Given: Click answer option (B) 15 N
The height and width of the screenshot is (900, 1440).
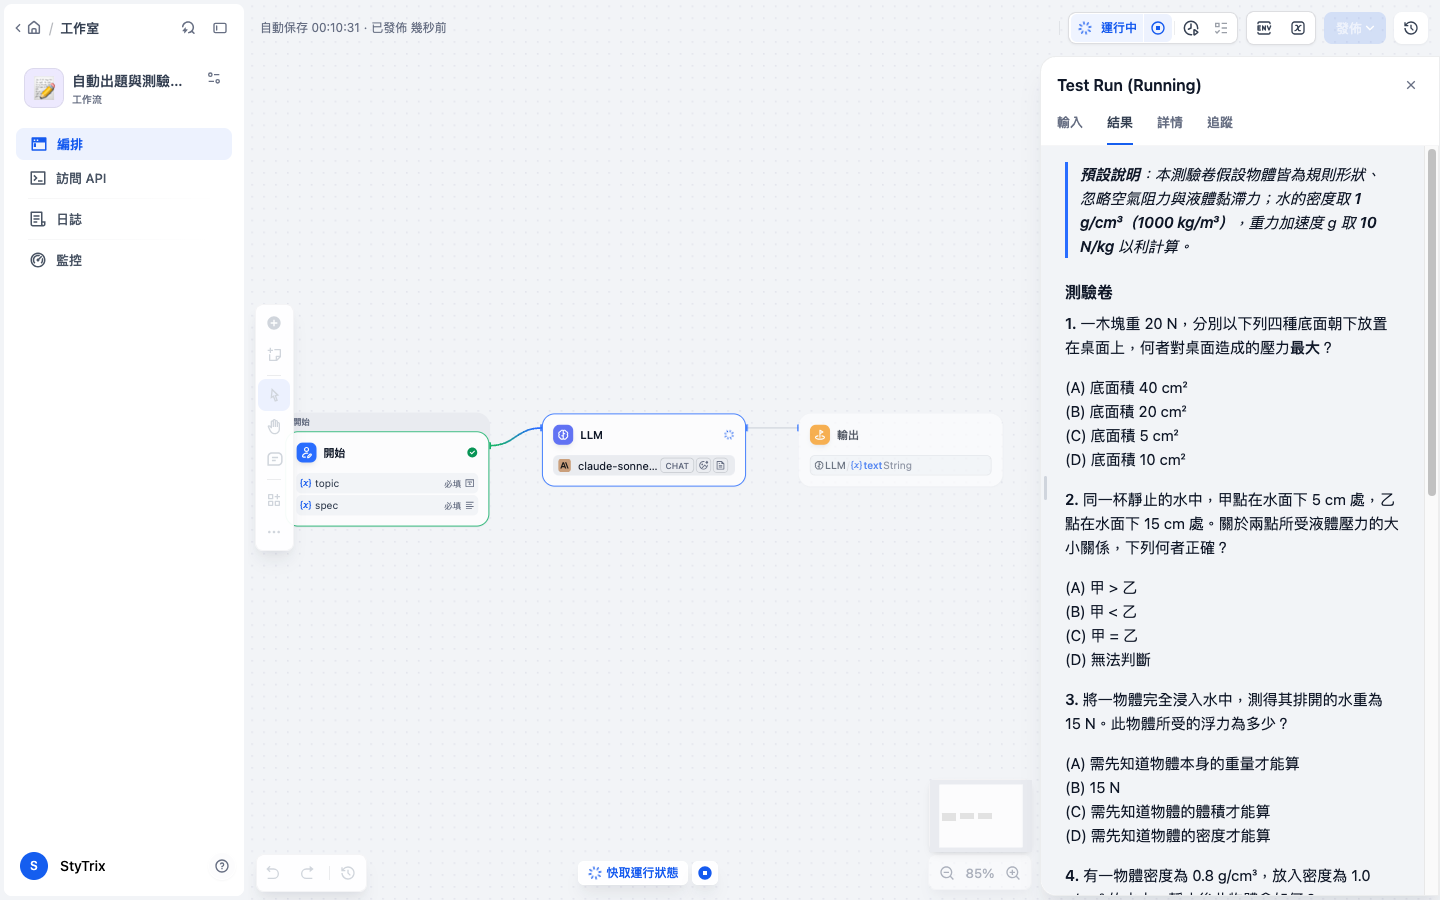Looking at the screenshot, I should click(1093, 788).
